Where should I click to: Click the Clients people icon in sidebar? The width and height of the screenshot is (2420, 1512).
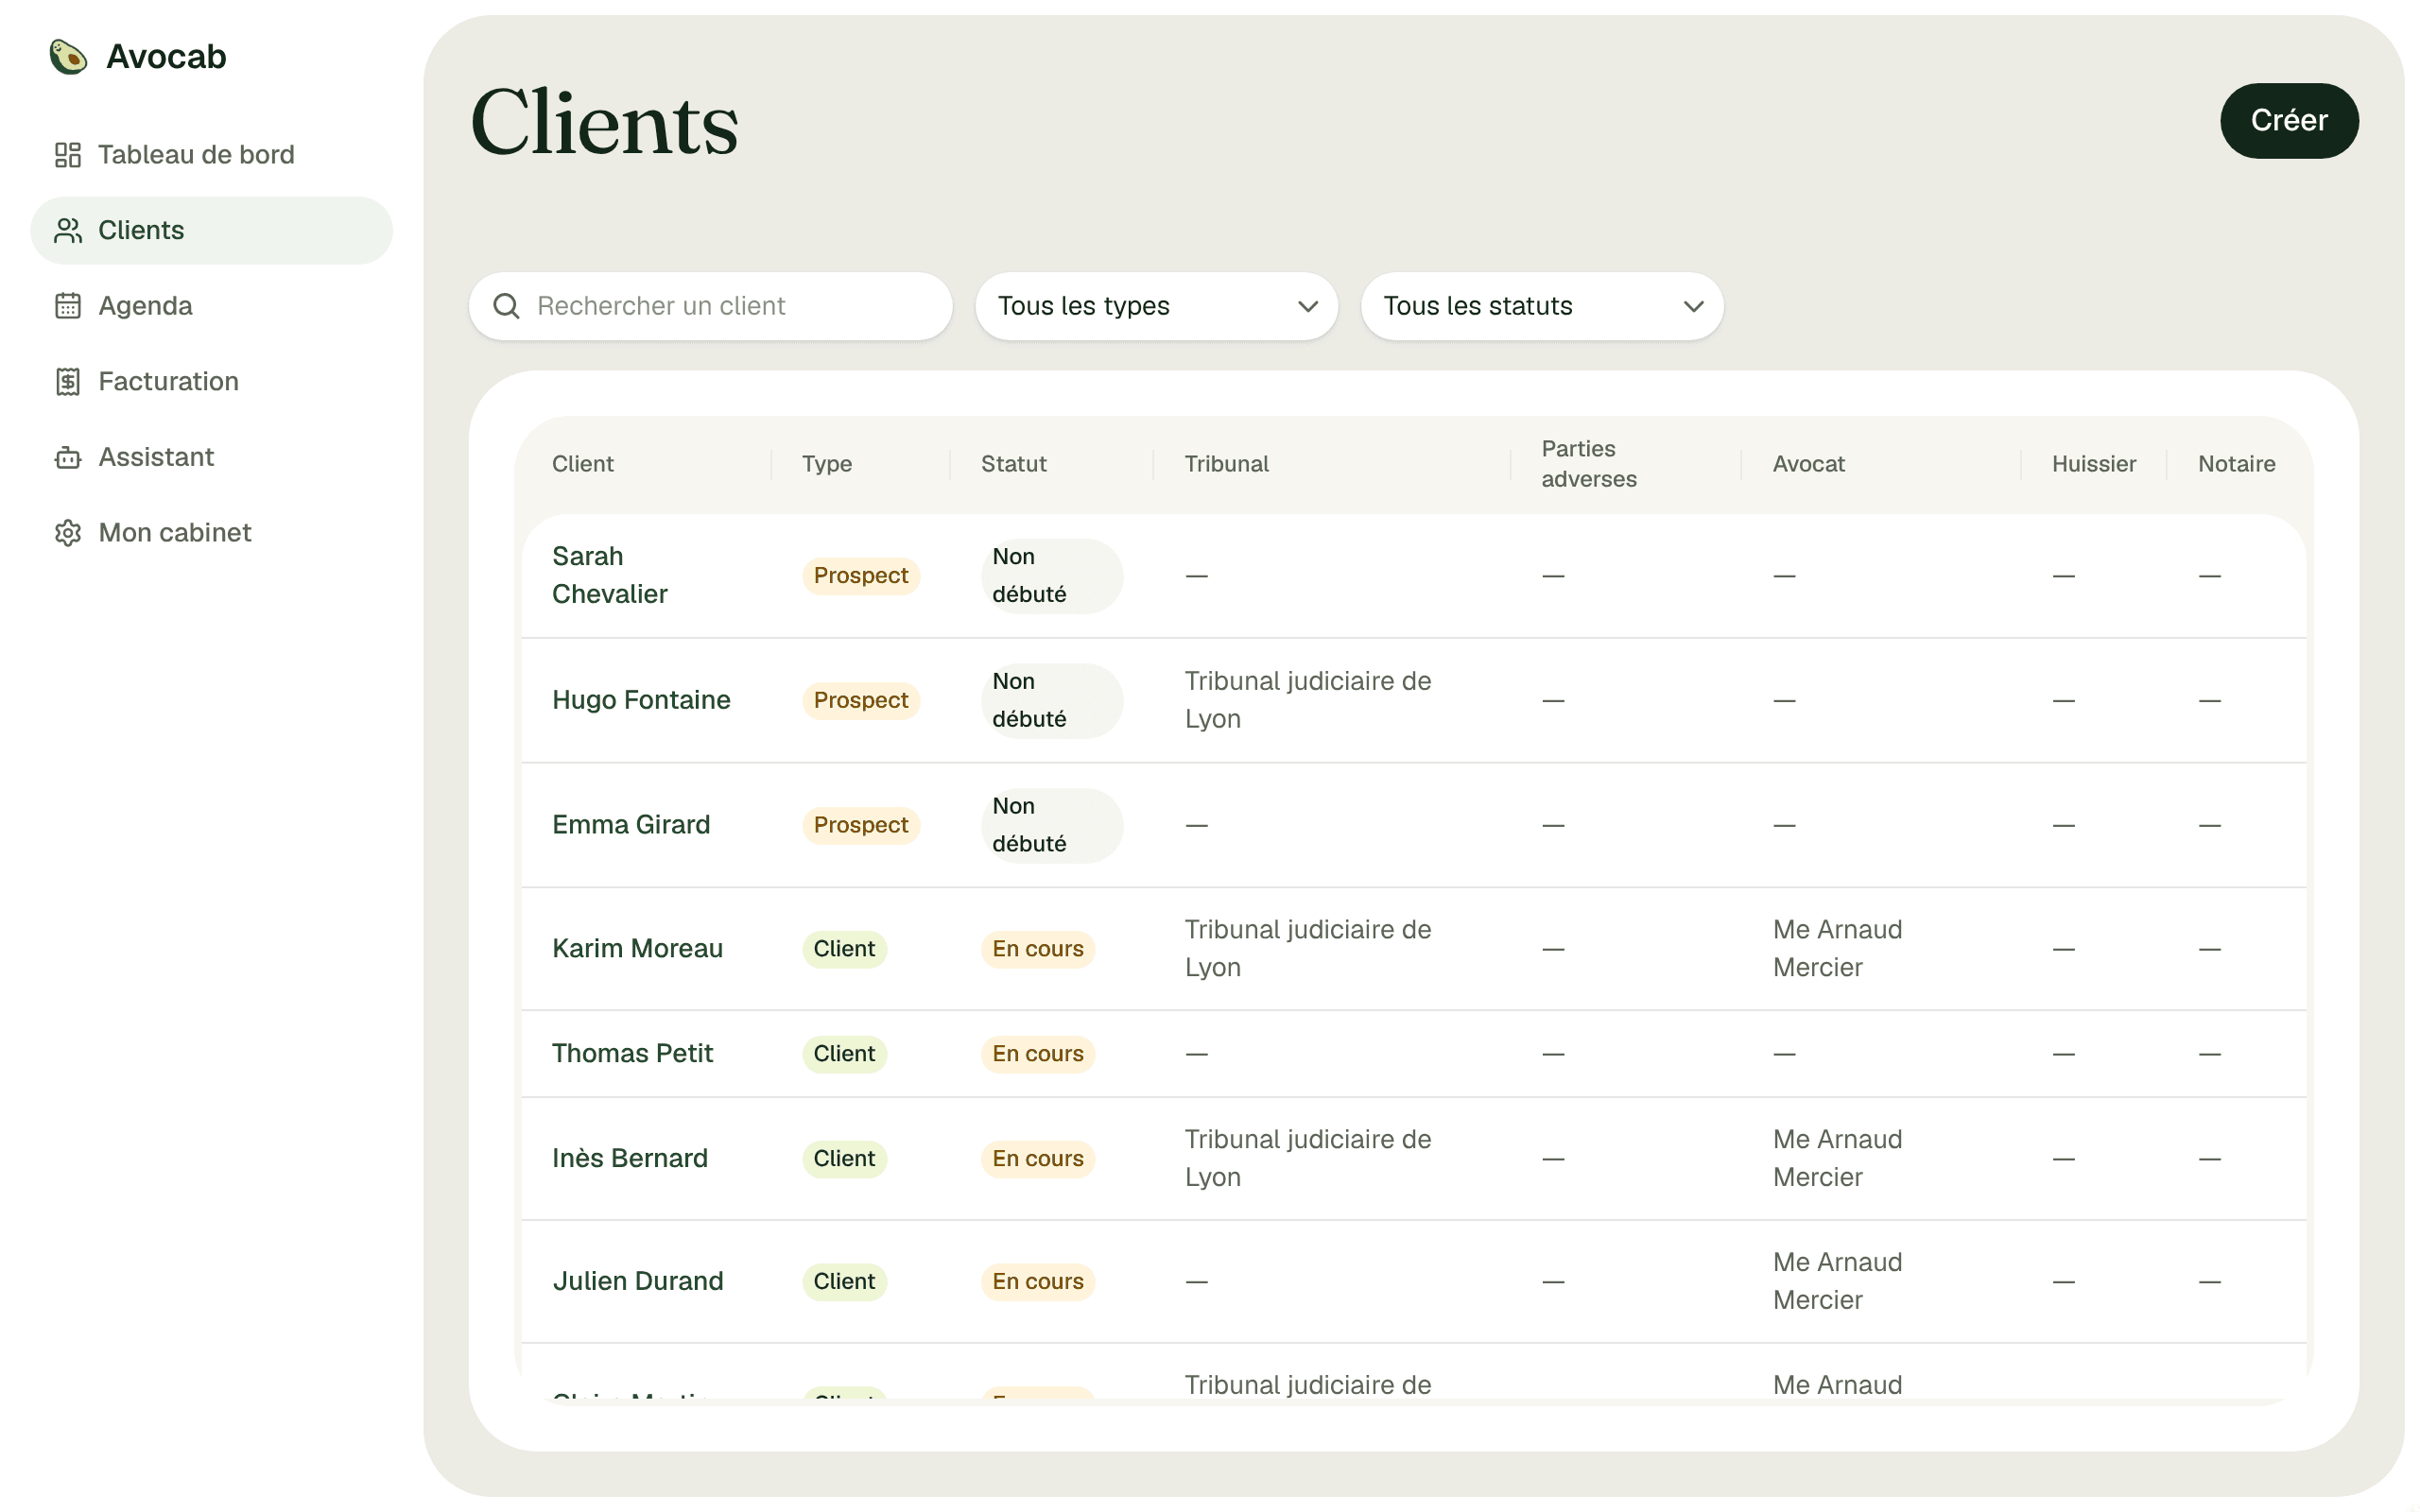(x=68, y=231)
